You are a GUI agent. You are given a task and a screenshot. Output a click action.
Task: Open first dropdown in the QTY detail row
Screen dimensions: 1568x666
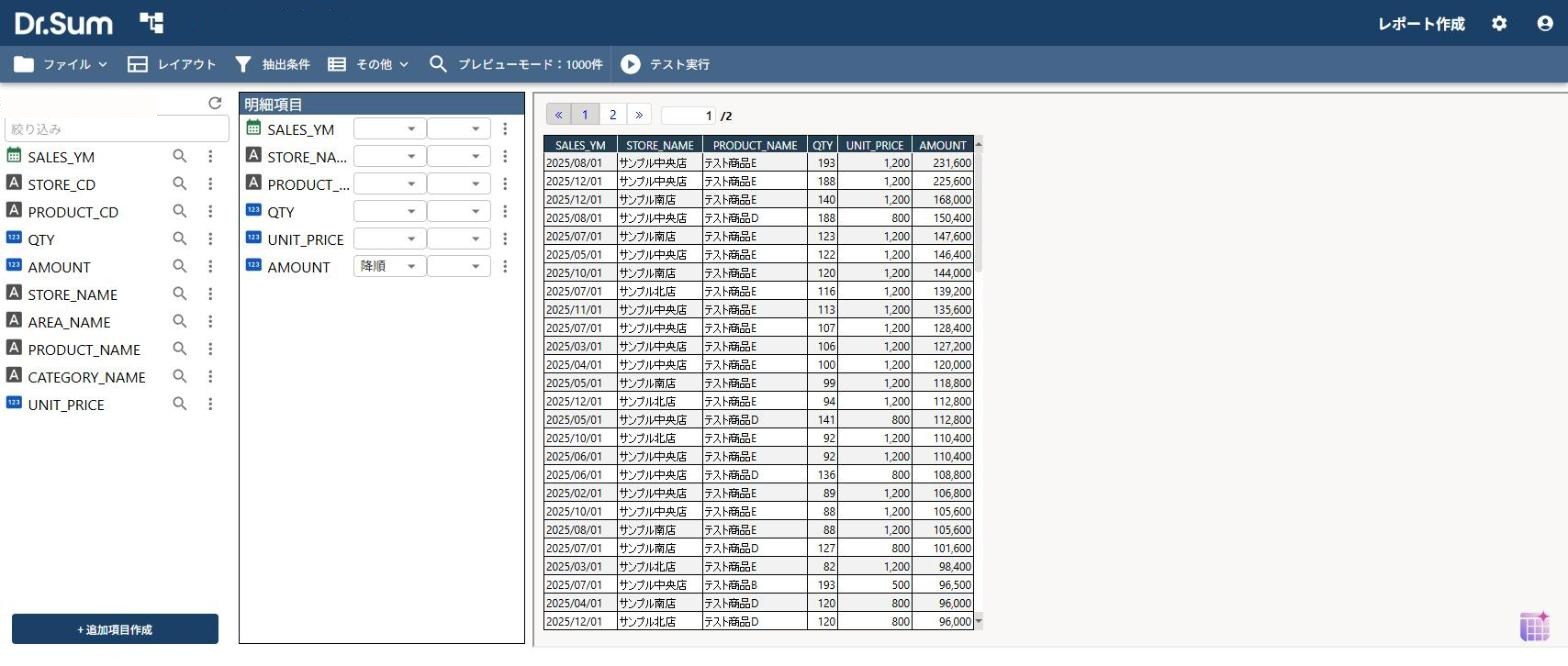tap(390, 211)
